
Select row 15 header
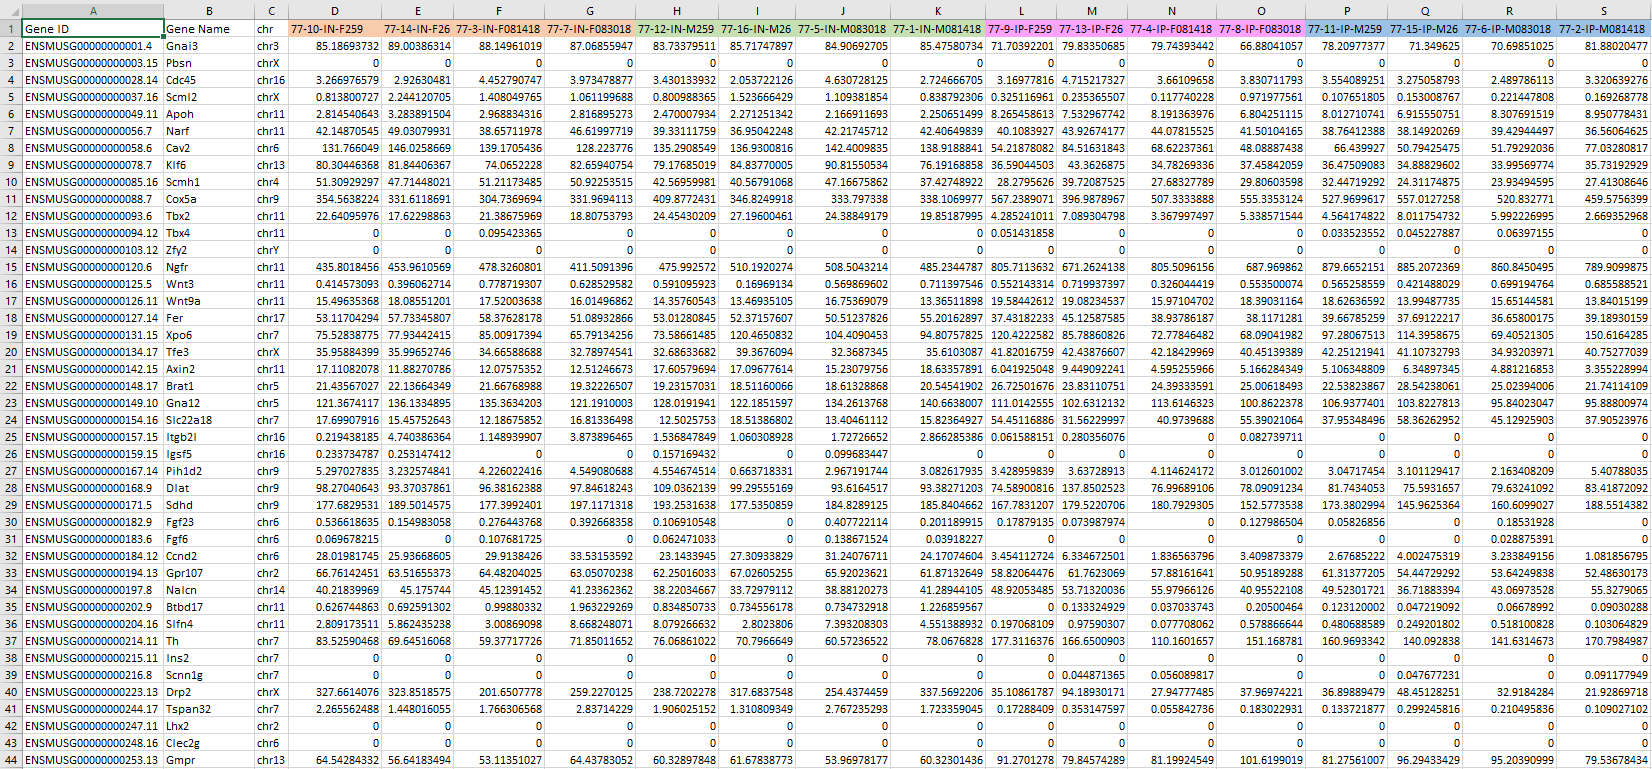tap(11, 267)
